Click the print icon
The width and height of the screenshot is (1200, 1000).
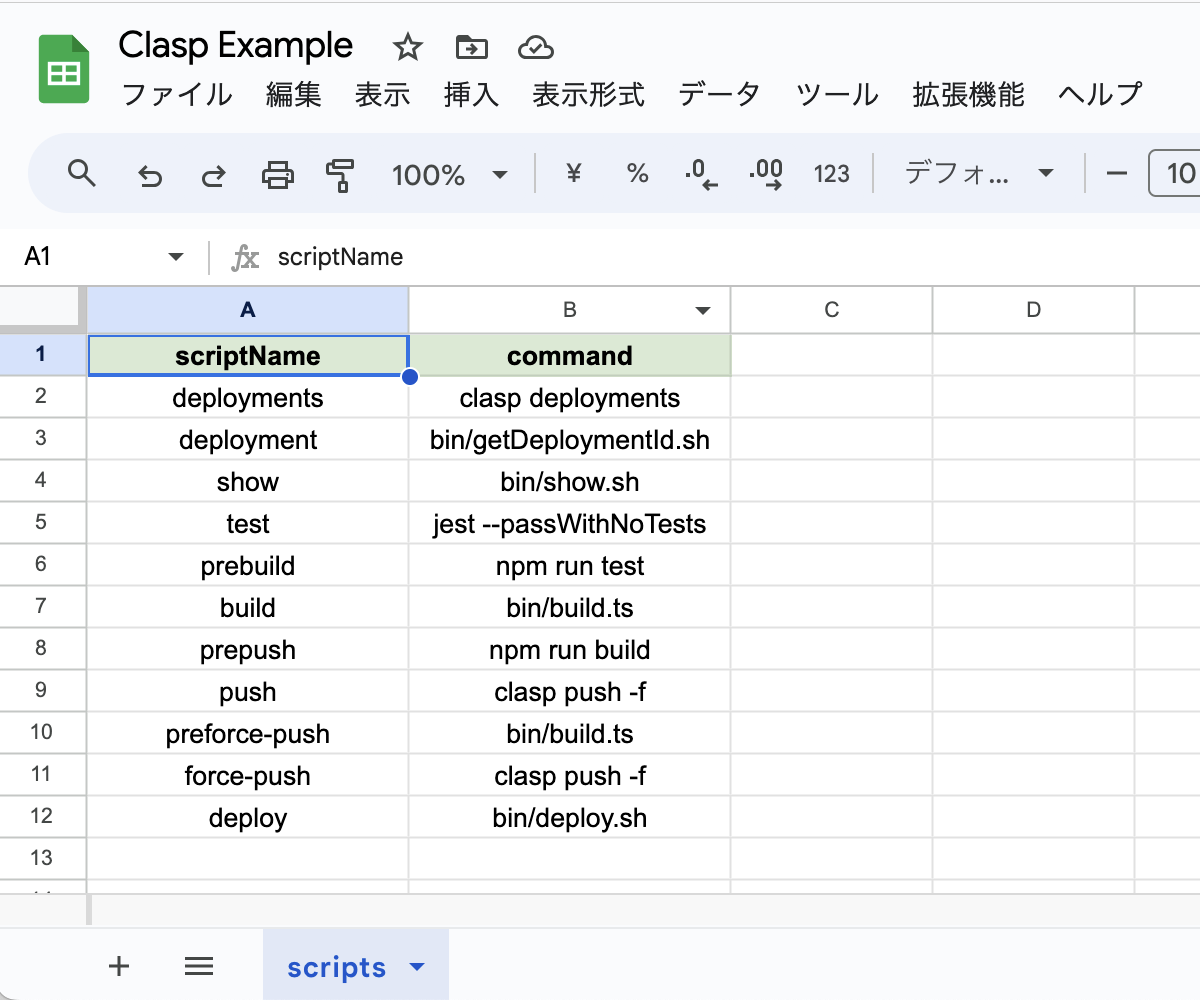[x=277, y=175]
